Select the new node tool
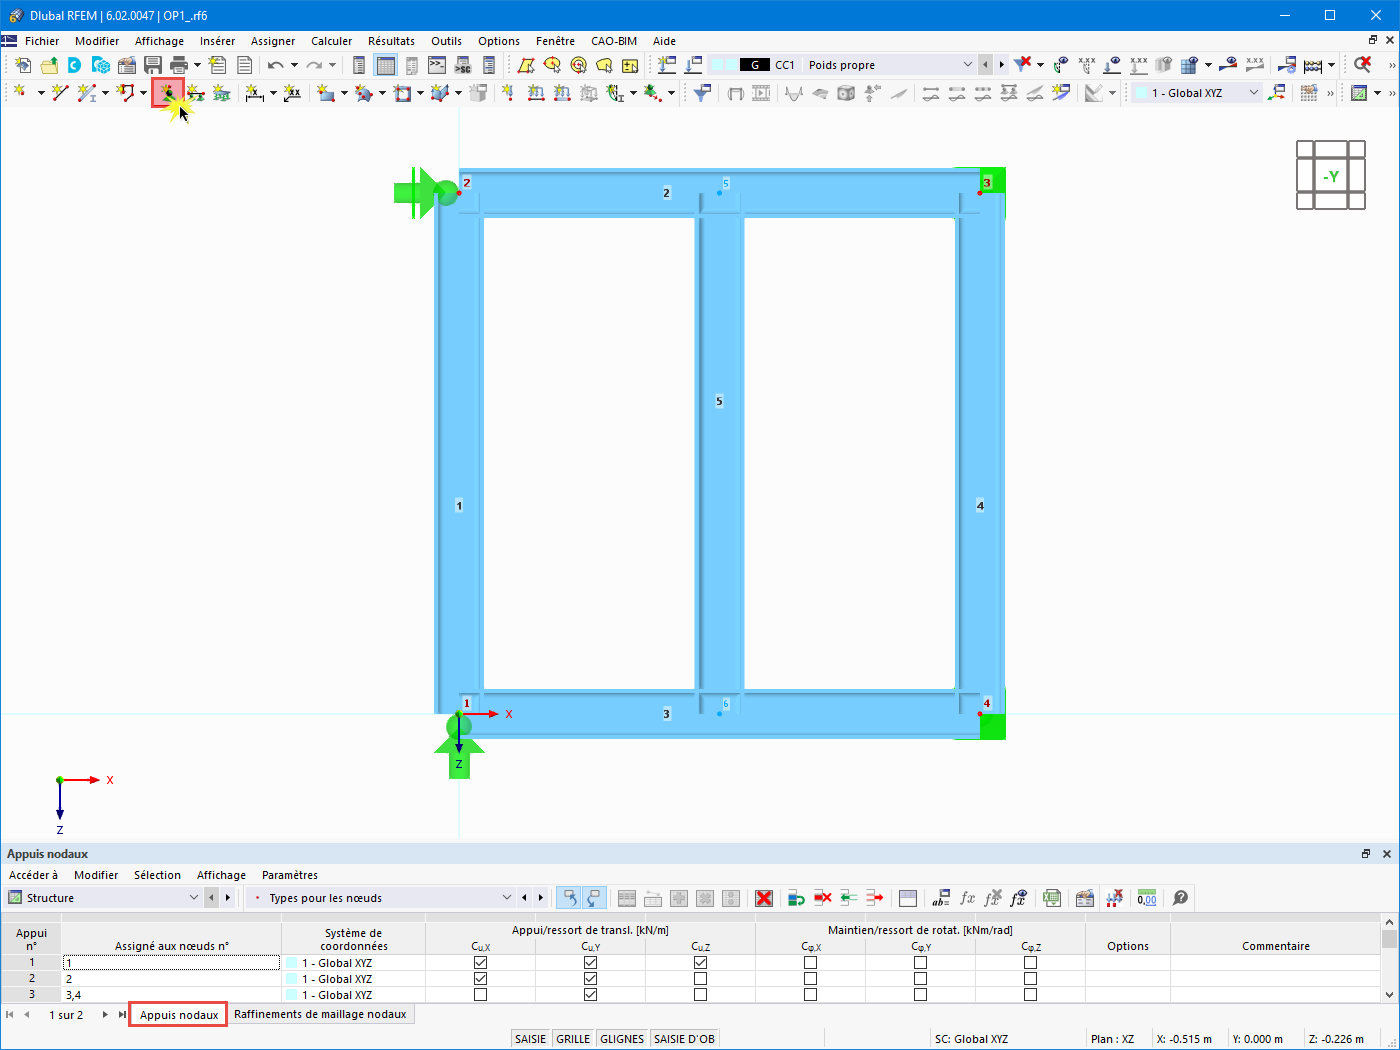1400x1050 pixels. pyautogui.click(x=20, y=93)
